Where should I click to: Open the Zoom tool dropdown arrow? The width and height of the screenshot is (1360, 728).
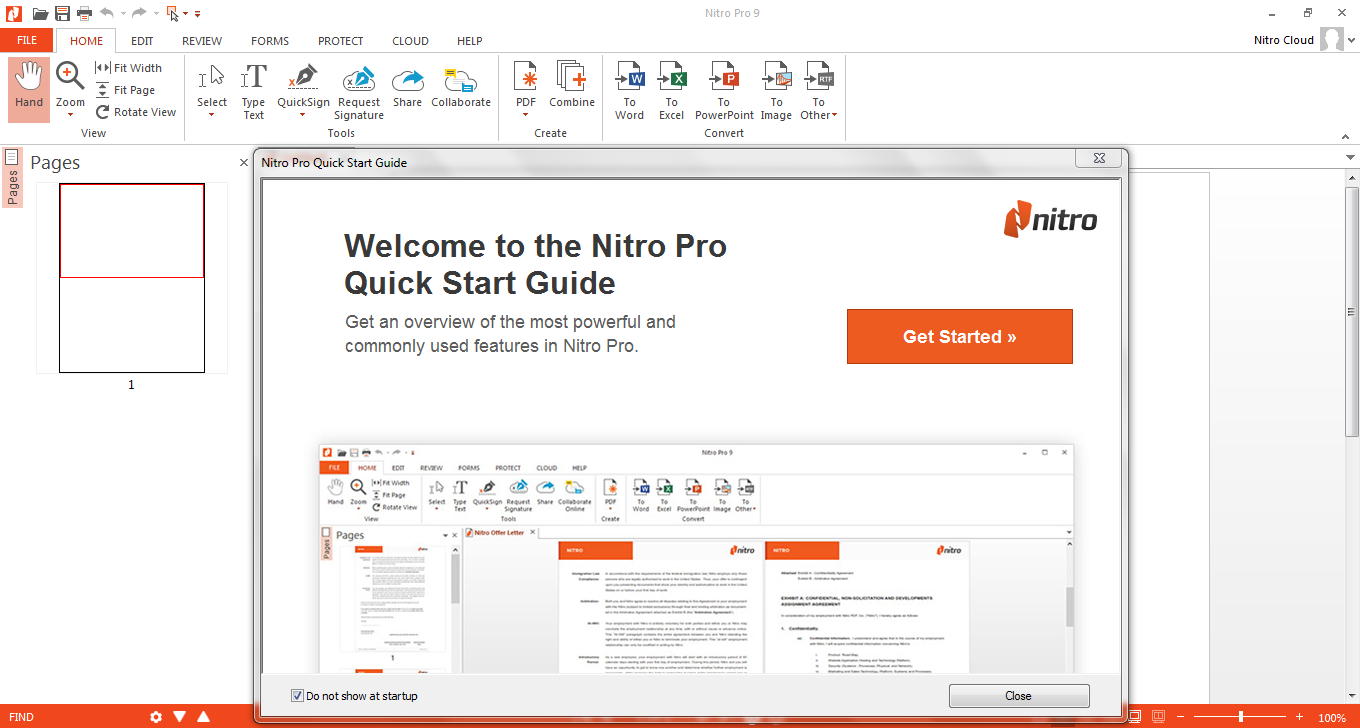click(70, 115)
